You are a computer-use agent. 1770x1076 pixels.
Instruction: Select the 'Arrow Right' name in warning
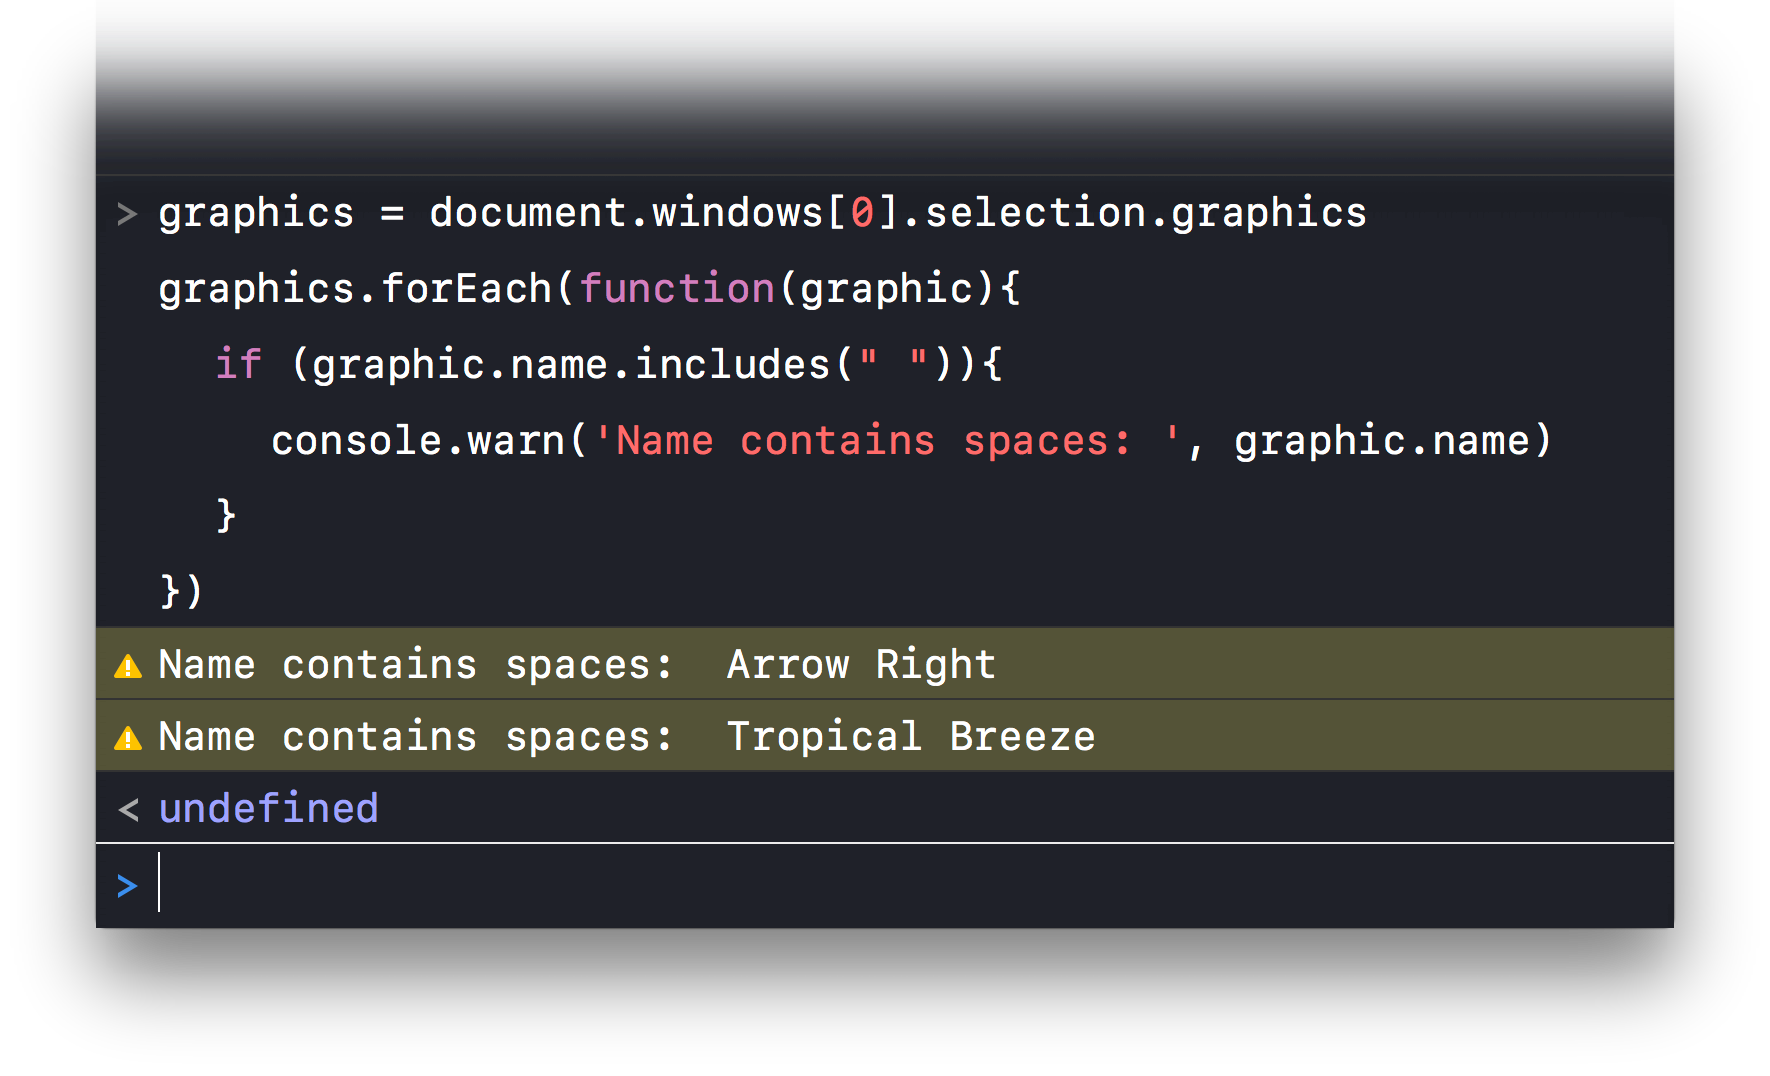point(861,665)
